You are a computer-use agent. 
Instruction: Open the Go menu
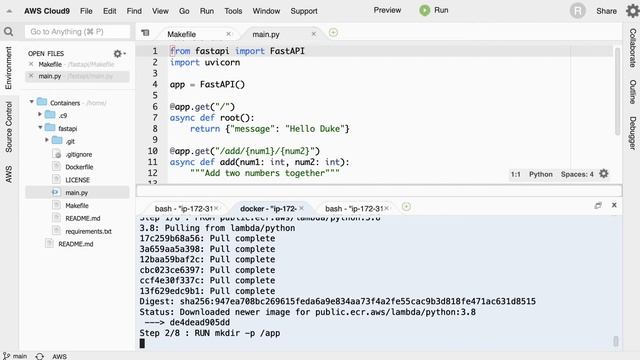184,11
